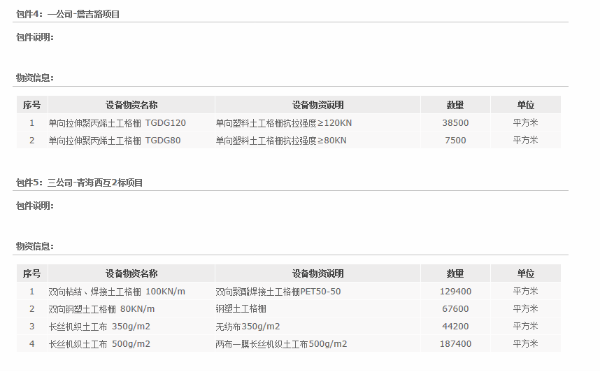The image size is (600, 371).
Task: Select the 无纺布350g/m2 description cell
Action: click(x=318, y=326)
